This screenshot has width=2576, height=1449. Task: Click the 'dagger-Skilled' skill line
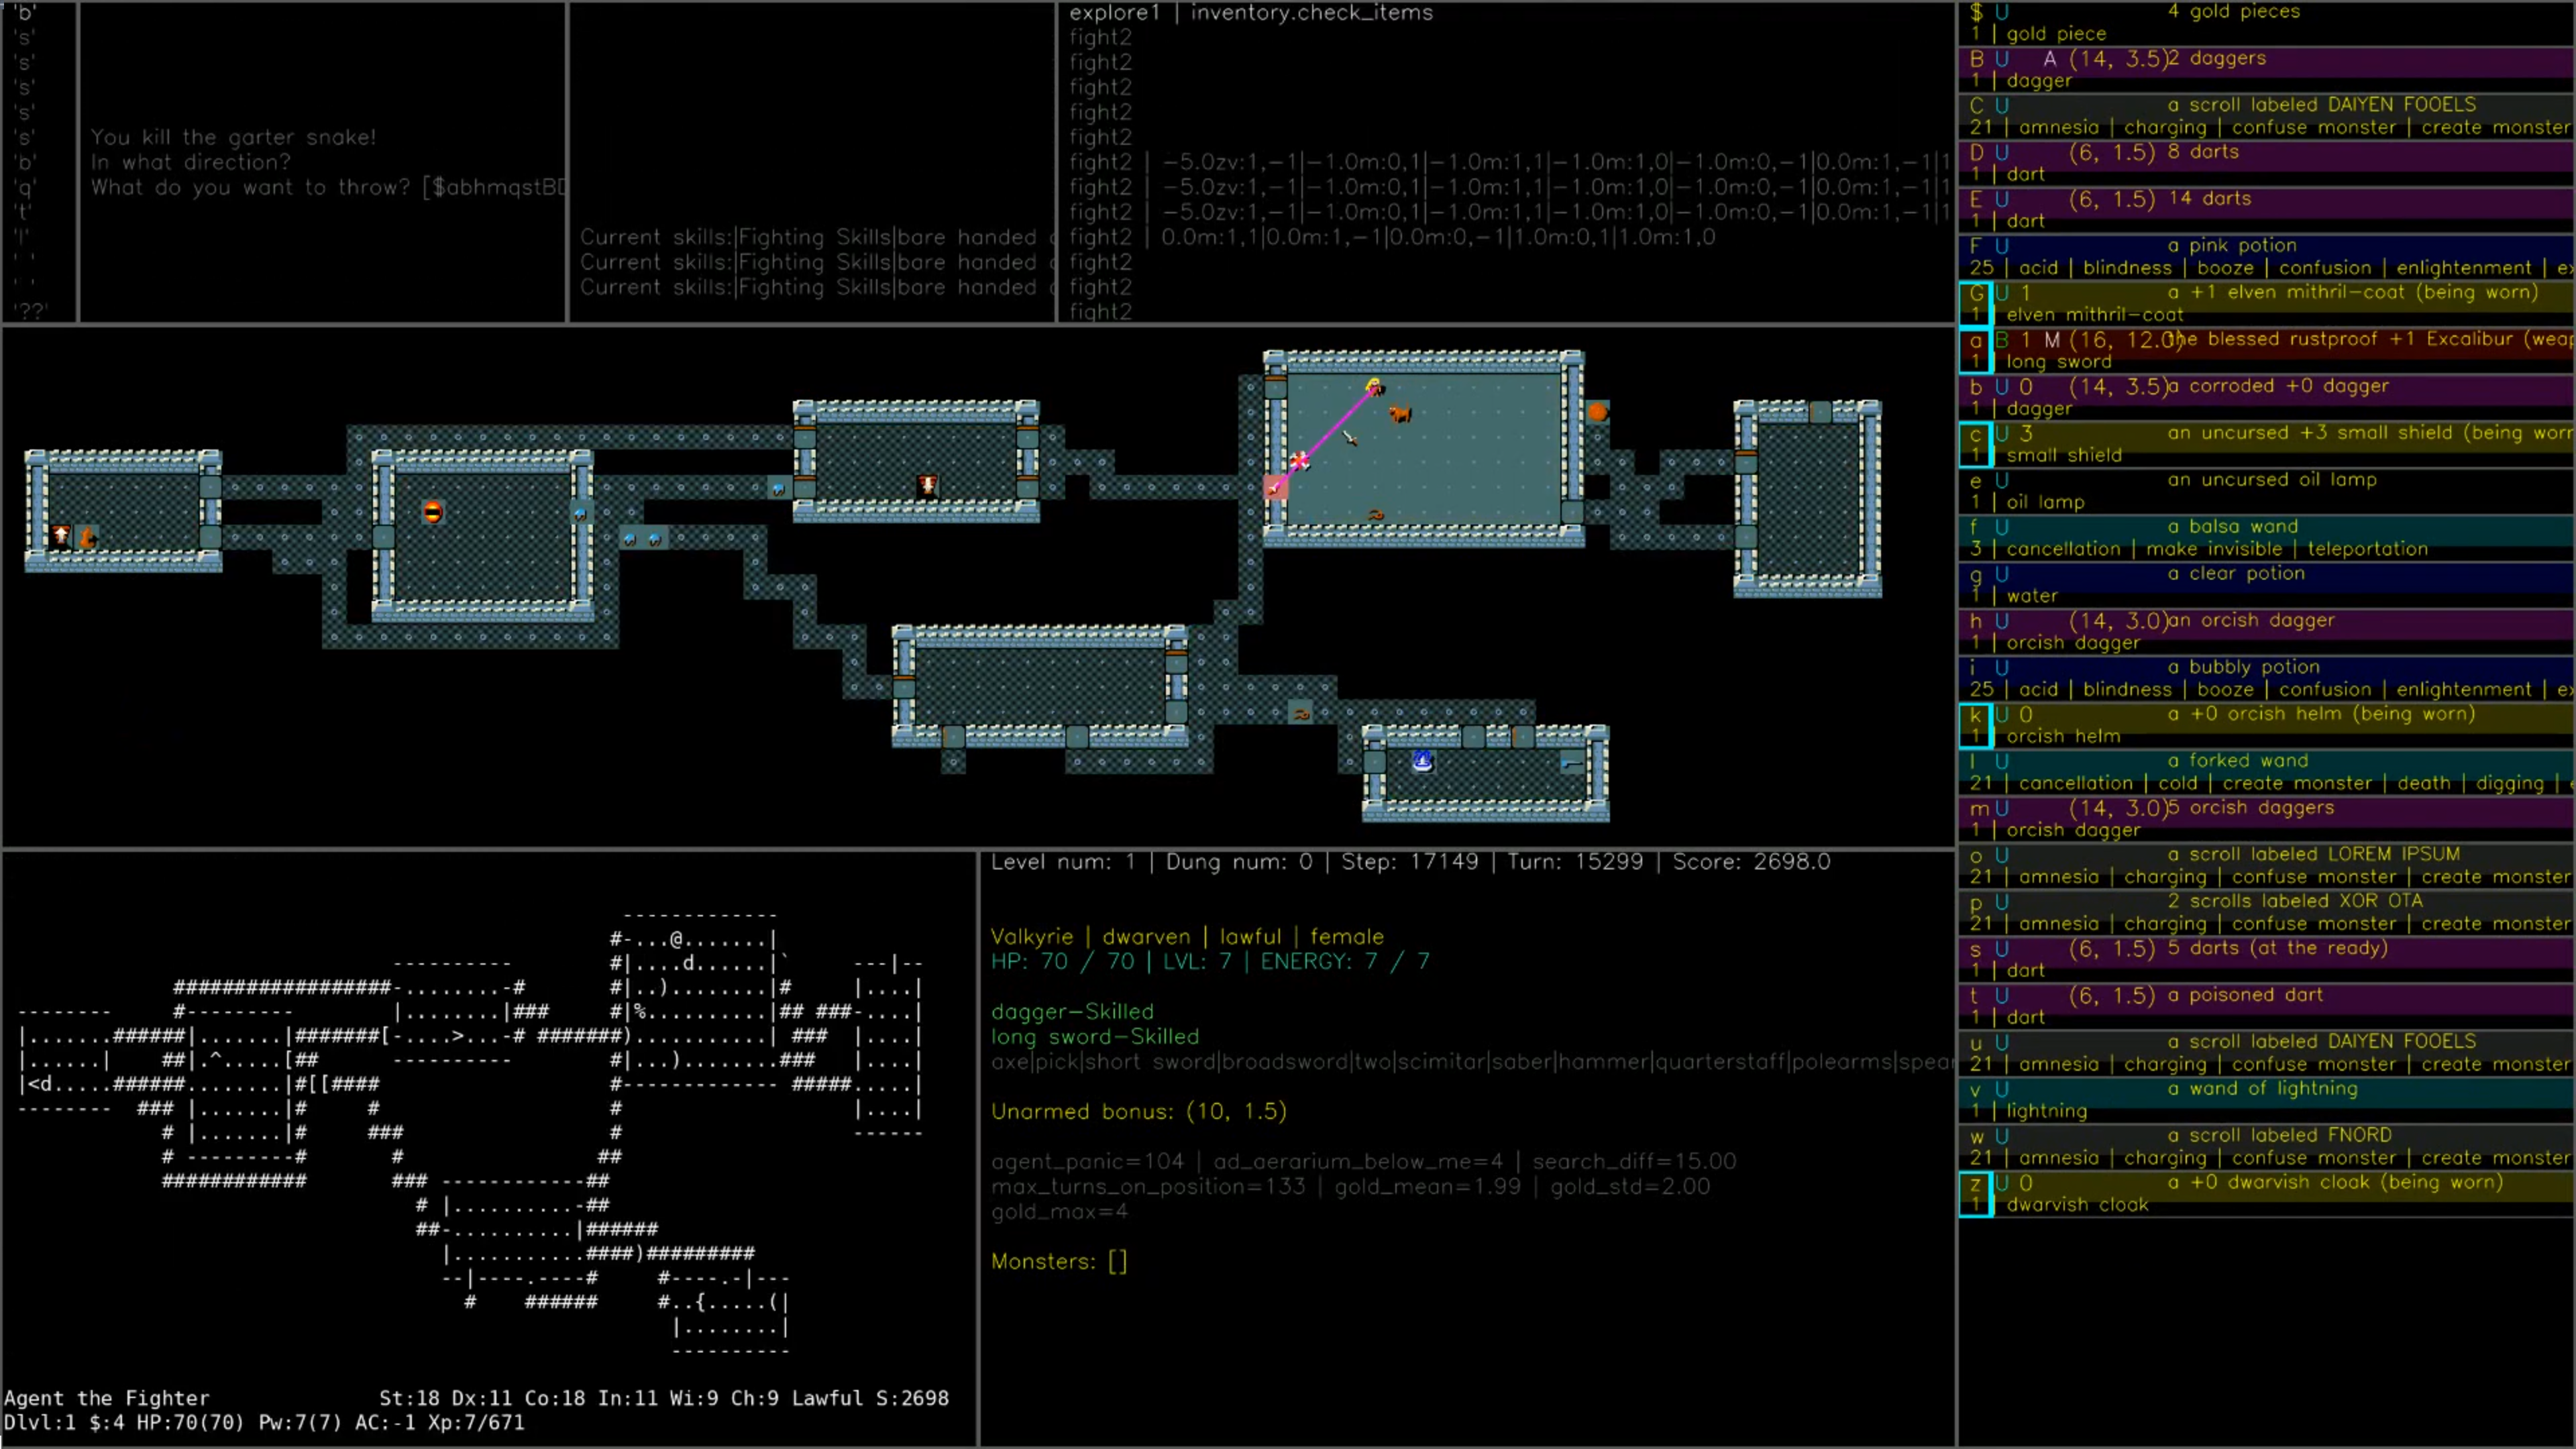(1072, 1012)
